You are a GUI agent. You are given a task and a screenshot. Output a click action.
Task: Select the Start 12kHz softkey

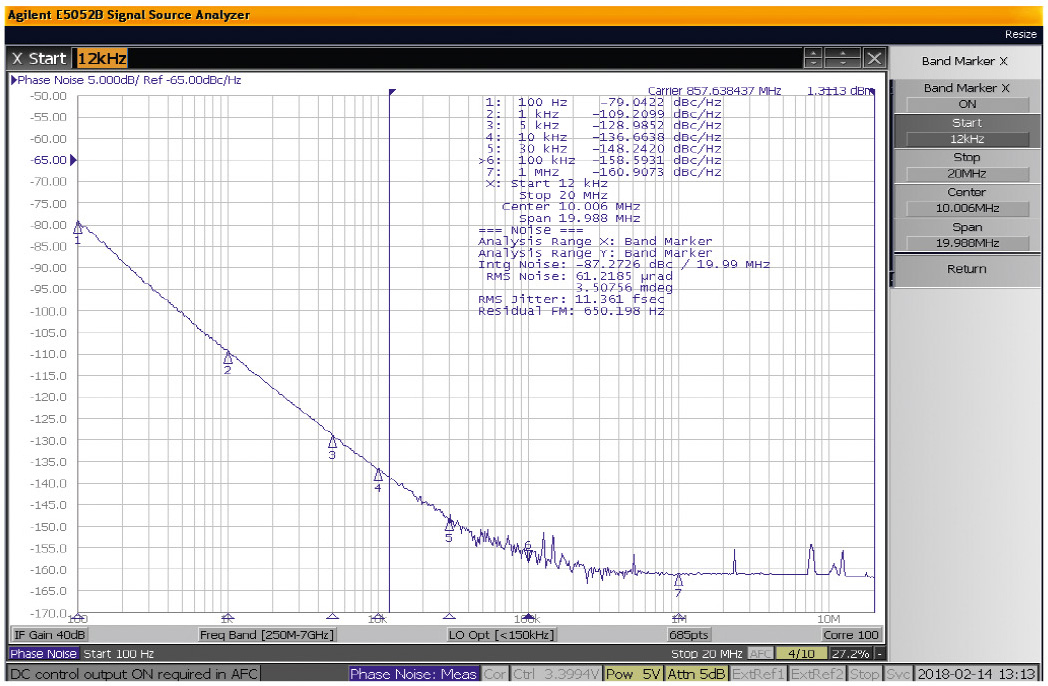tap(966, 131)
